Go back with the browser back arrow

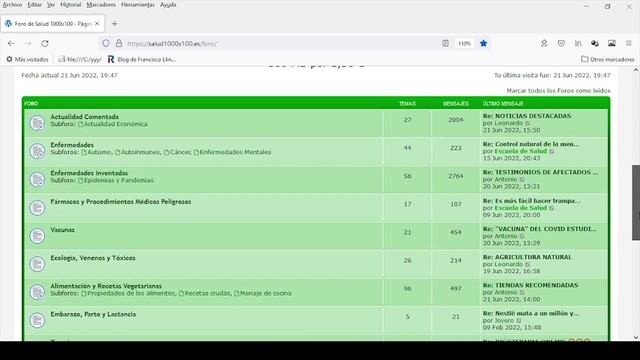pos(11,43)
